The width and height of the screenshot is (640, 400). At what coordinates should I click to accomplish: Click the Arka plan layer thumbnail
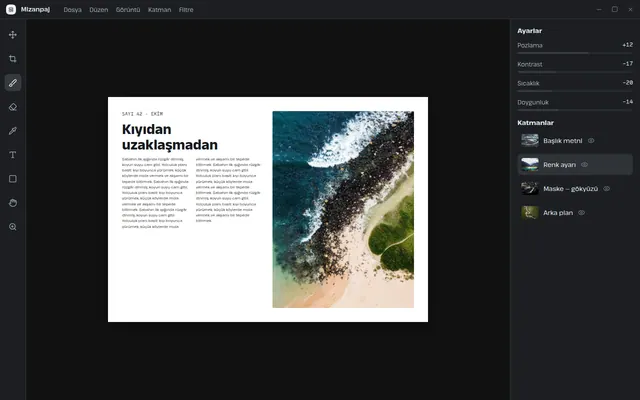coord(530,213)
